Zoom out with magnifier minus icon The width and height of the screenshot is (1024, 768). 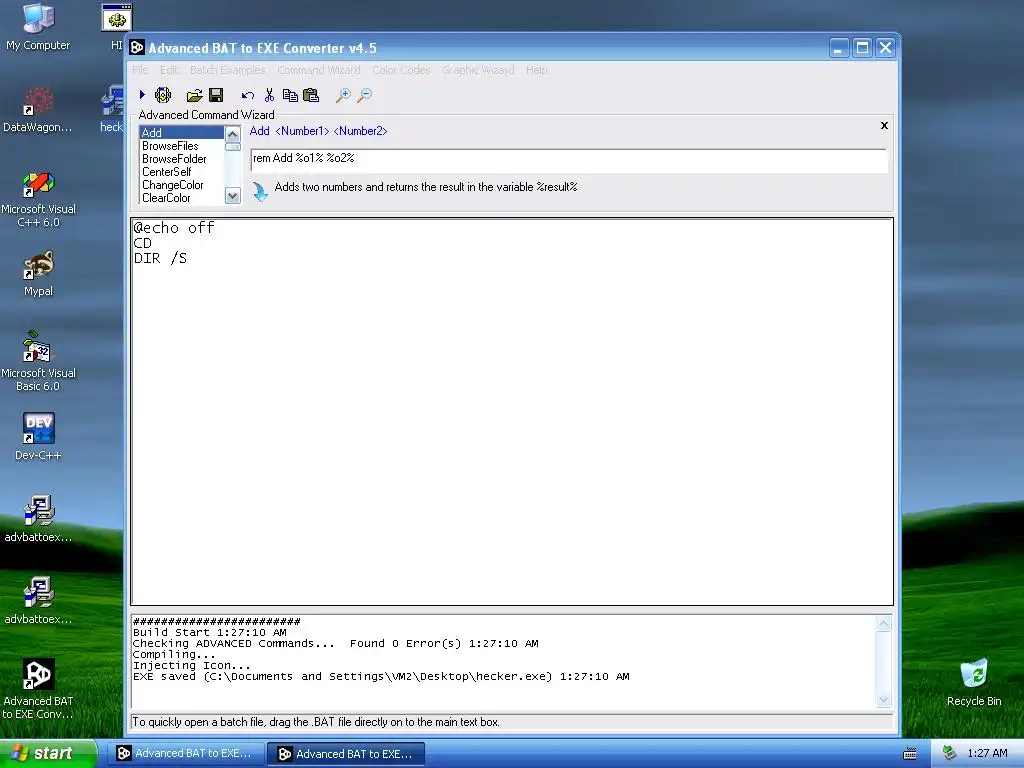click(x=364, y=96)
